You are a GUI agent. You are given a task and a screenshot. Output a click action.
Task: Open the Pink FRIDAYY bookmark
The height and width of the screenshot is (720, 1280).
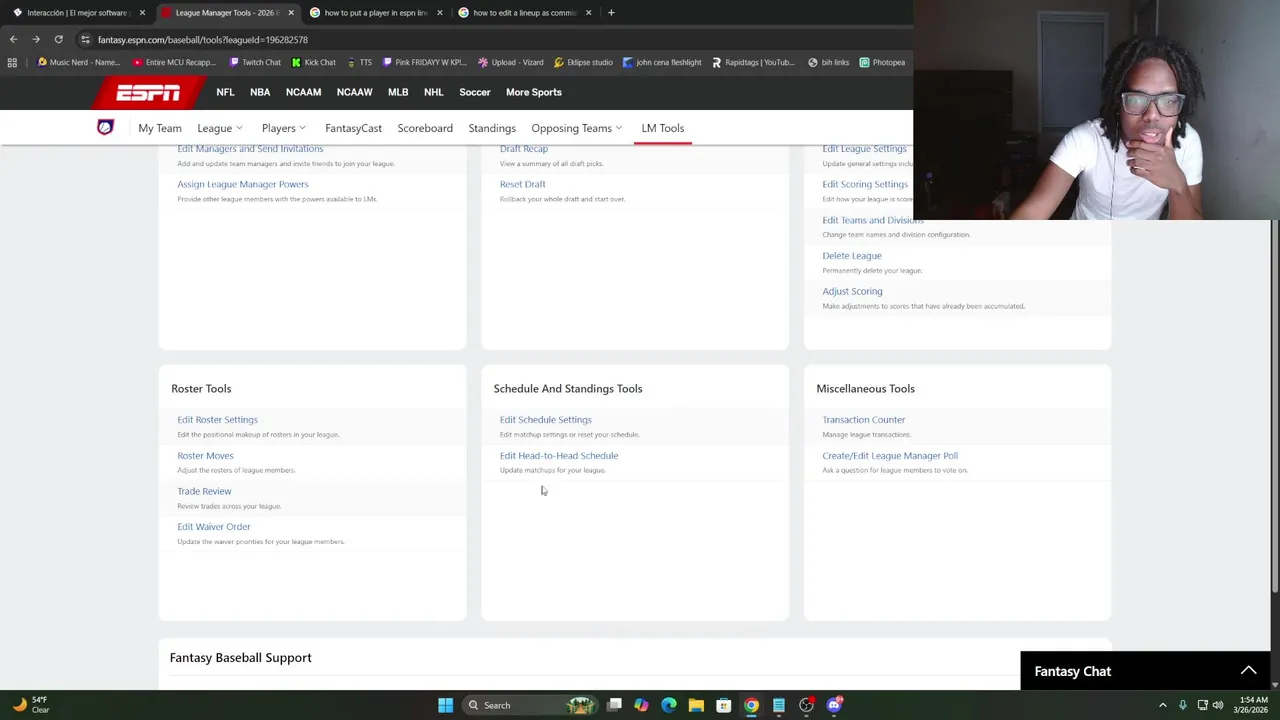[x=425, y=62]
